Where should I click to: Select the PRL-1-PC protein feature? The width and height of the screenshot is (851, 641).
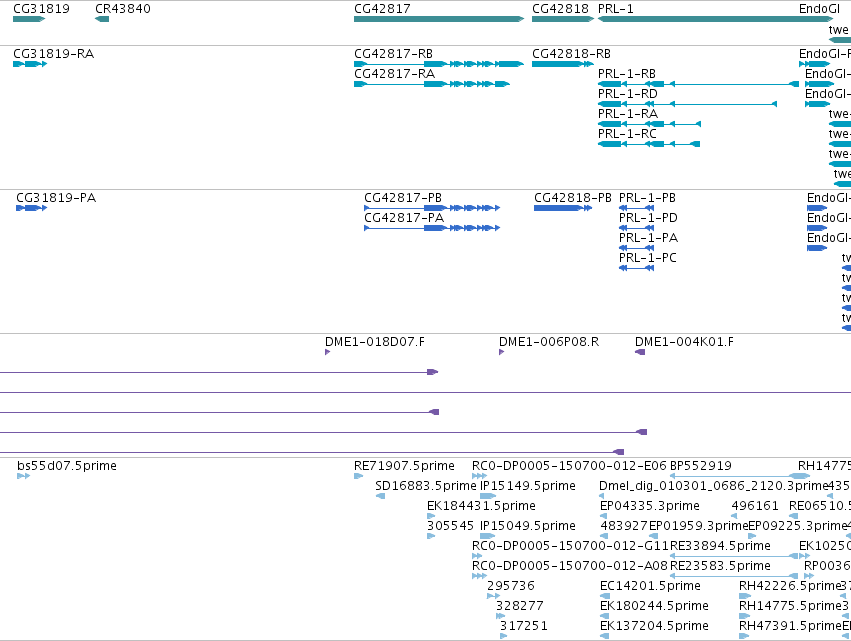(x=636, y=268)
